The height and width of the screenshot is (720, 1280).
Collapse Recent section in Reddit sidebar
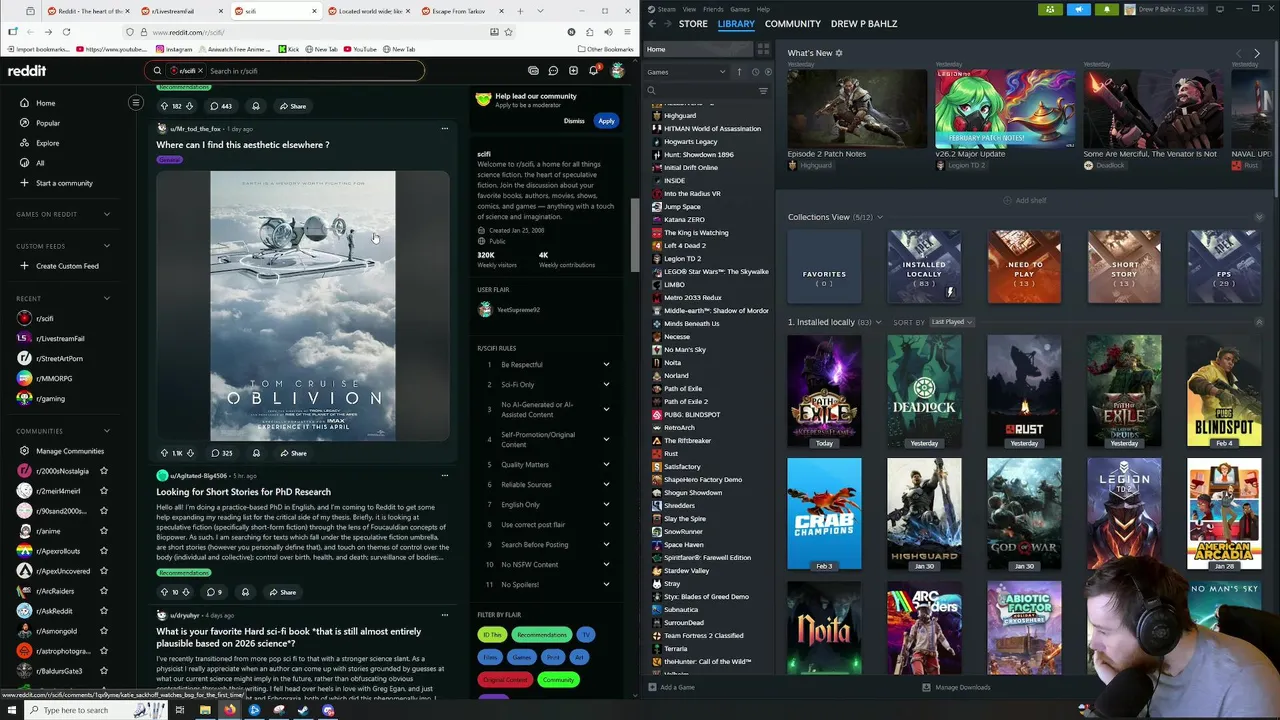pyautogui.click(x=107, y=298)
